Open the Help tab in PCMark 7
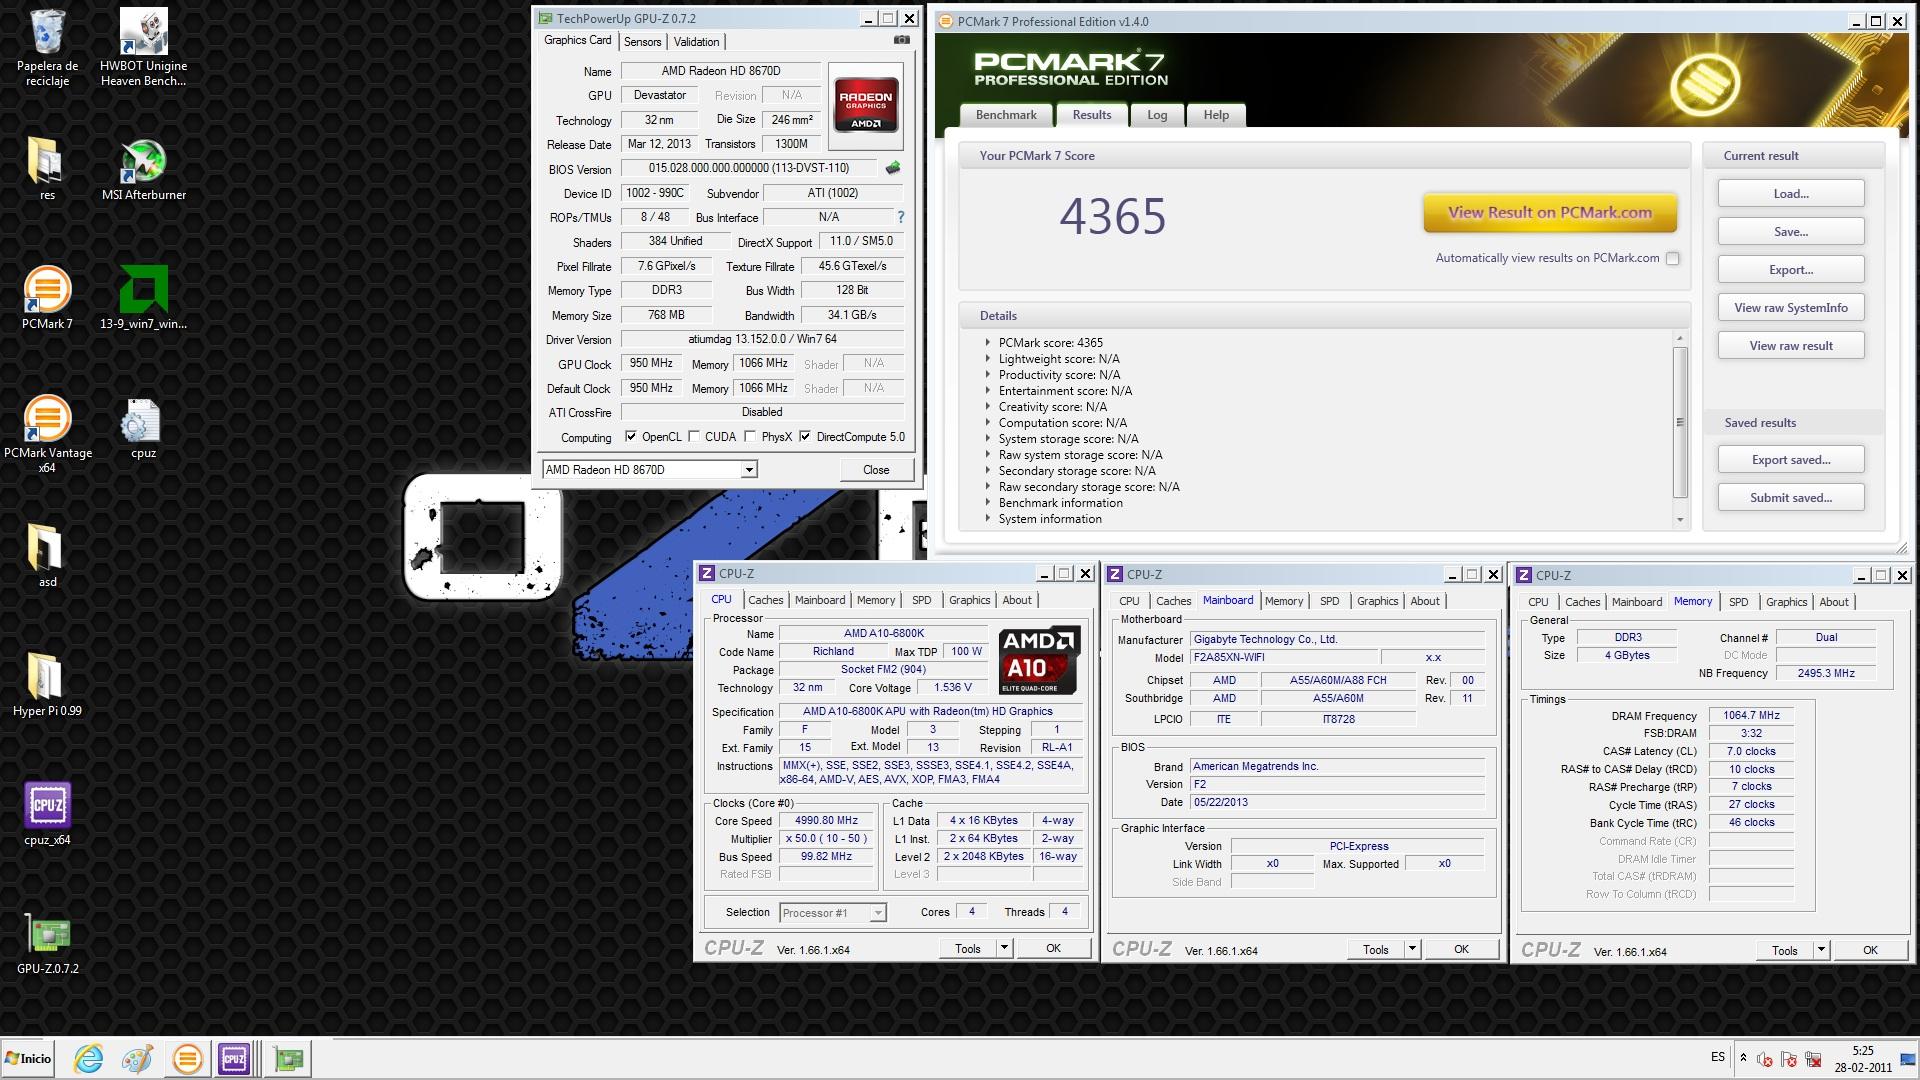This screenshot has height=1080, width=1920. pos(1216,115)
